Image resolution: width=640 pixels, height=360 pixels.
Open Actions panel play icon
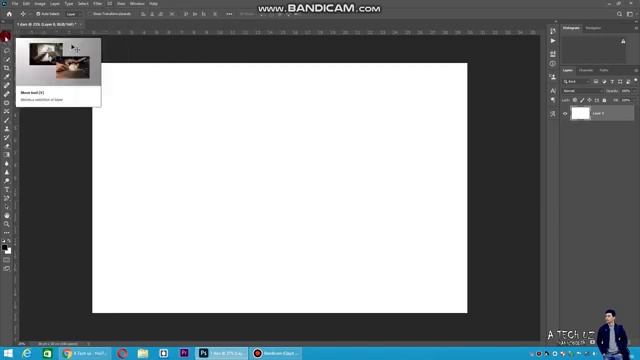tap(553, 41)
